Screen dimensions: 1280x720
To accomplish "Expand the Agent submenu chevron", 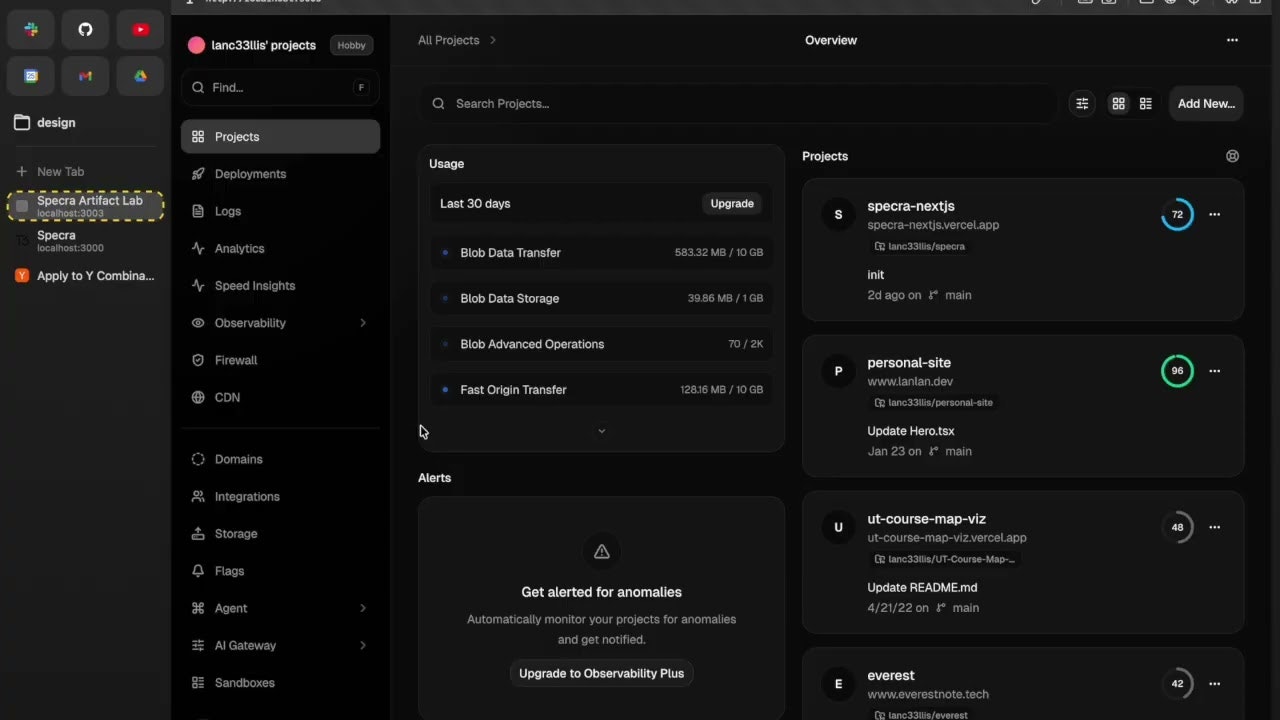I will tap(363, 608).
